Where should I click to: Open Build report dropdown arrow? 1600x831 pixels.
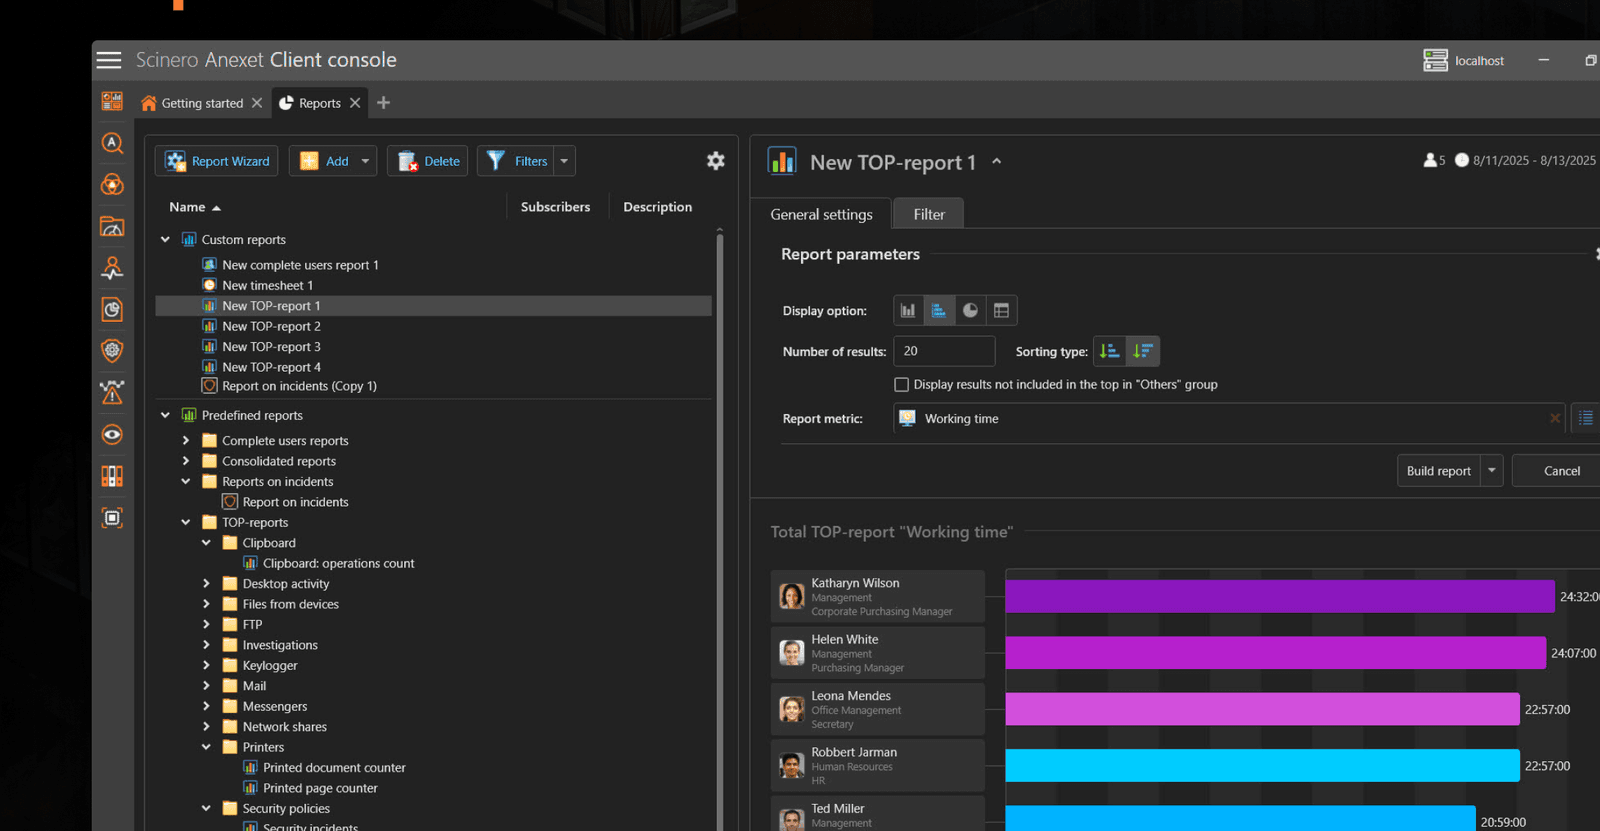pyautogui.click(x=1492, y=470)
